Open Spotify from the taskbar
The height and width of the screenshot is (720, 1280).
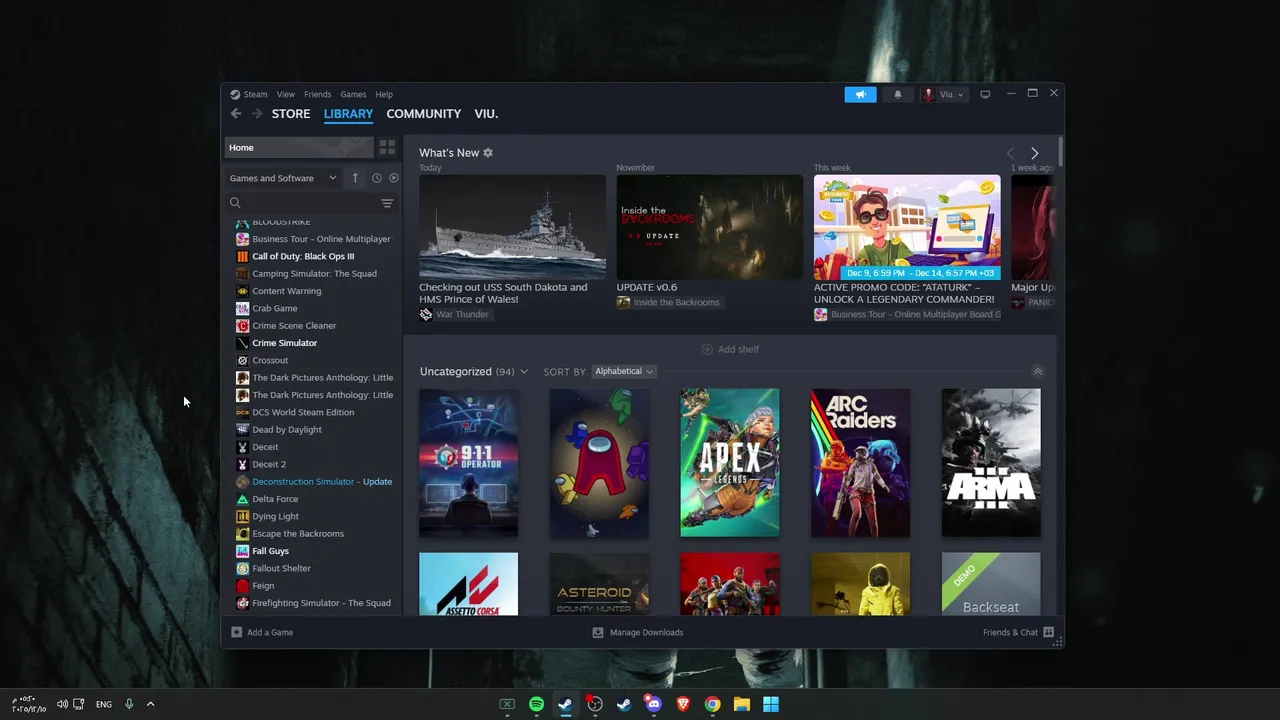[x=536, y=704]
